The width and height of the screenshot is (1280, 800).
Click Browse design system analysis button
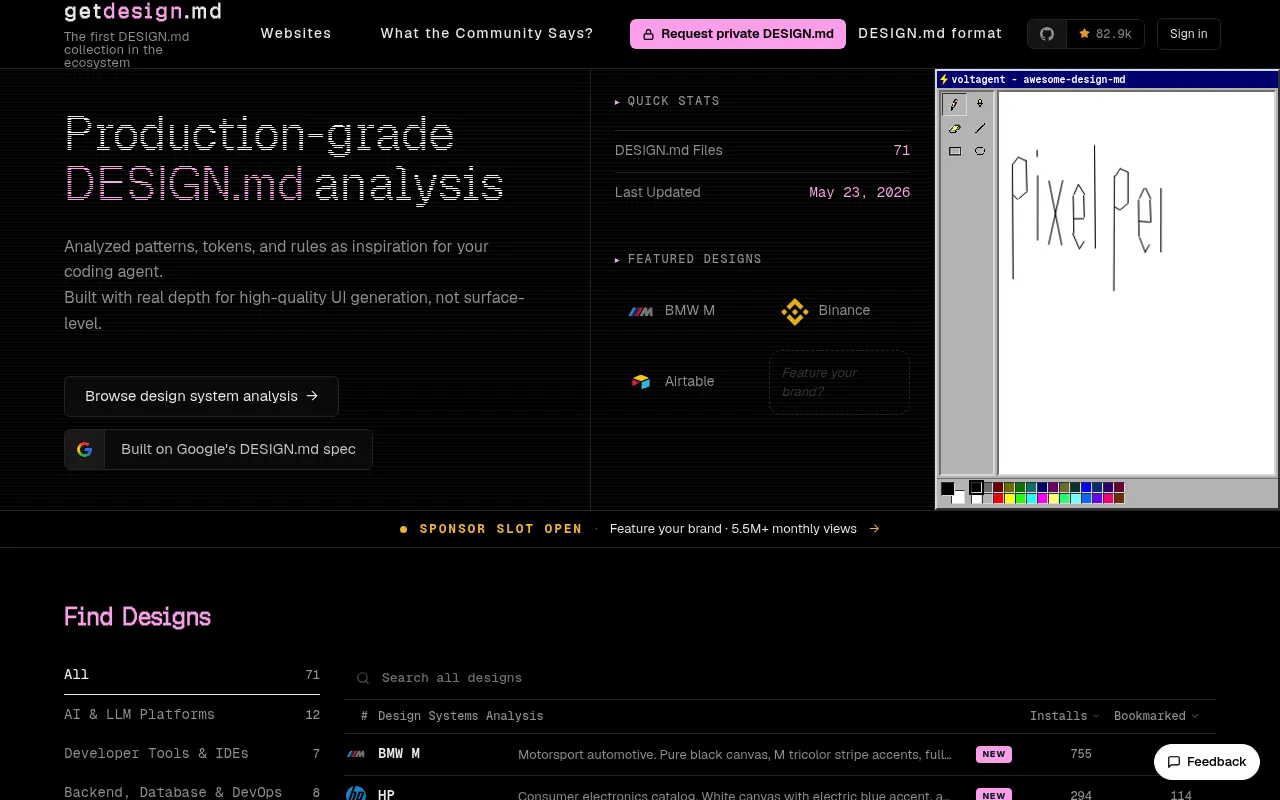pos(201,396)
